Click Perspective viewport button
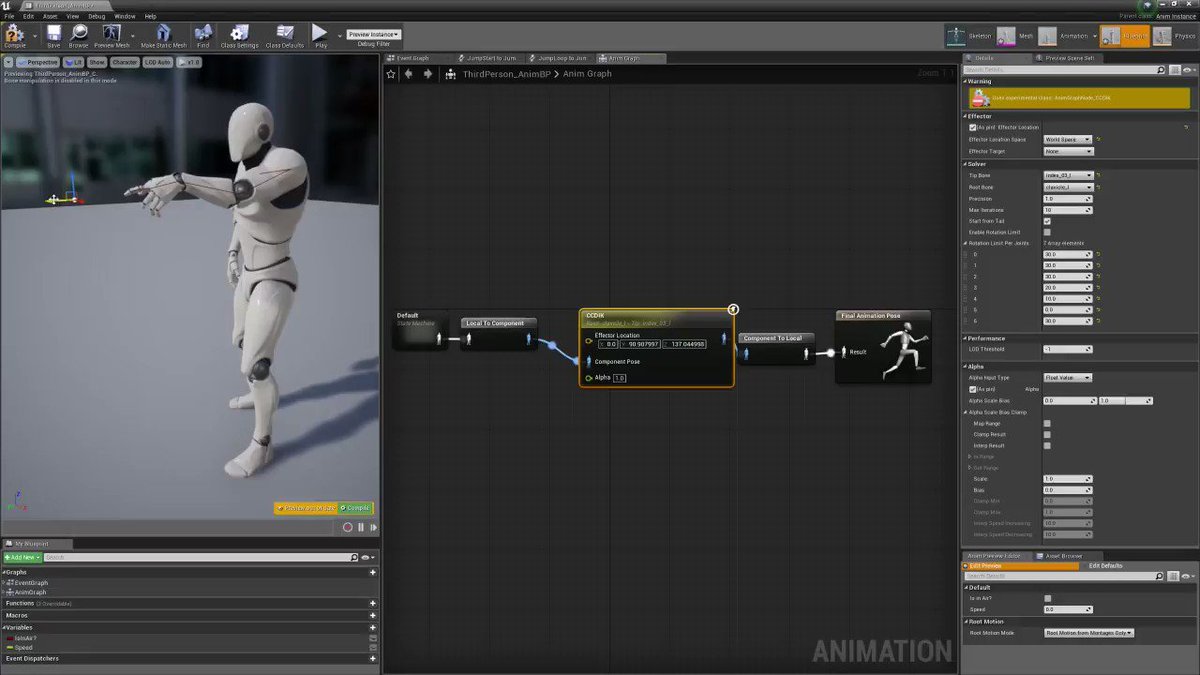The image size is (1200, 675). click(x=38, y=62)
